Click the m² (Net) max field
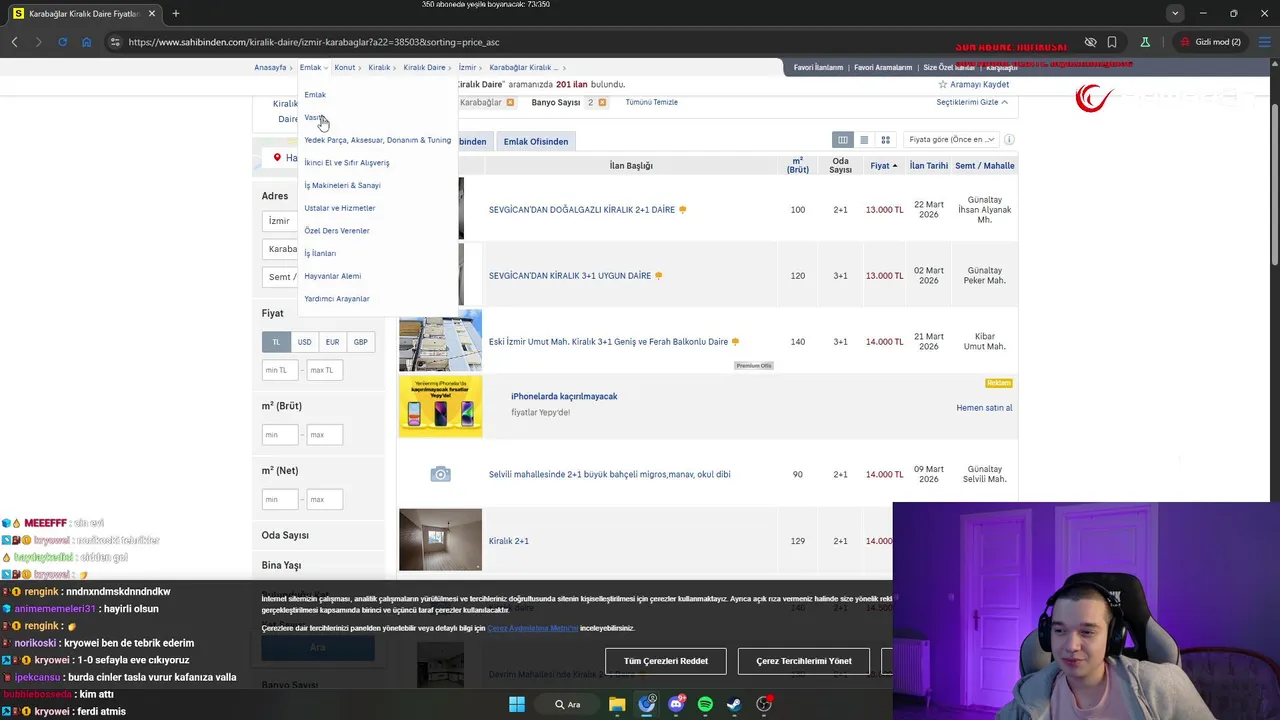 click(x=325, y=499)
